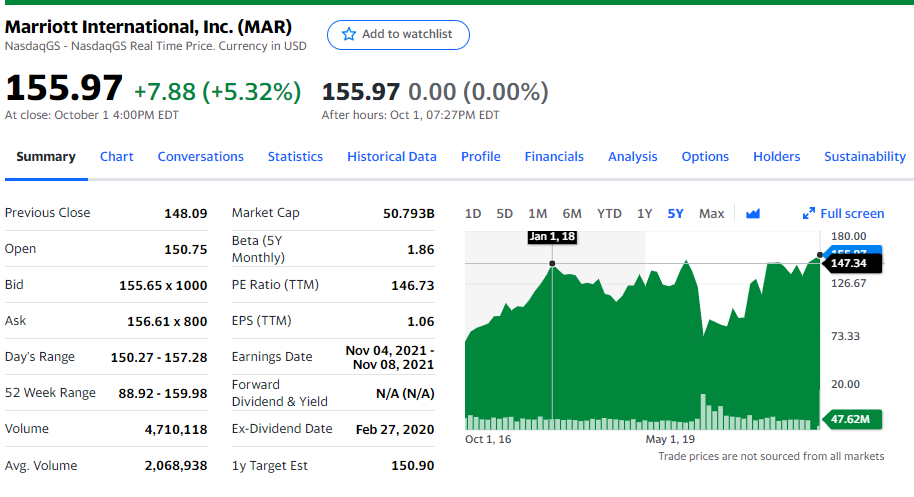Click the Full screen expand arrows icon
This screenshot has height=497, width=914.
[x=809, y=213]
